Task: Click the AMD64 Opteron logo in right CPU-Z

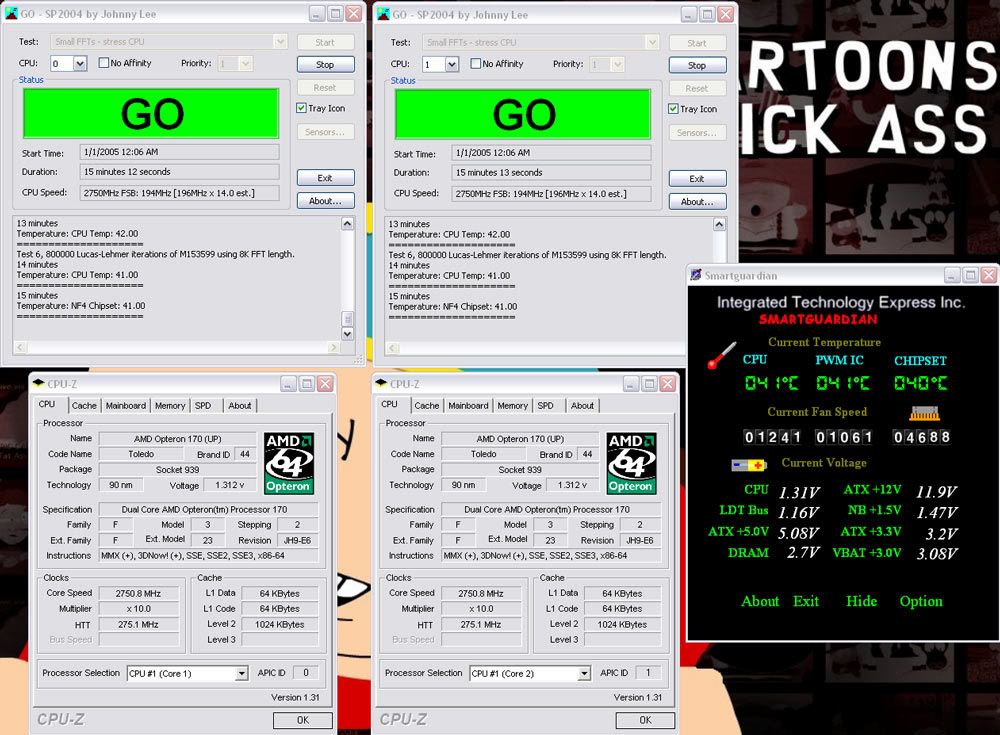Action: coord(631,463)
